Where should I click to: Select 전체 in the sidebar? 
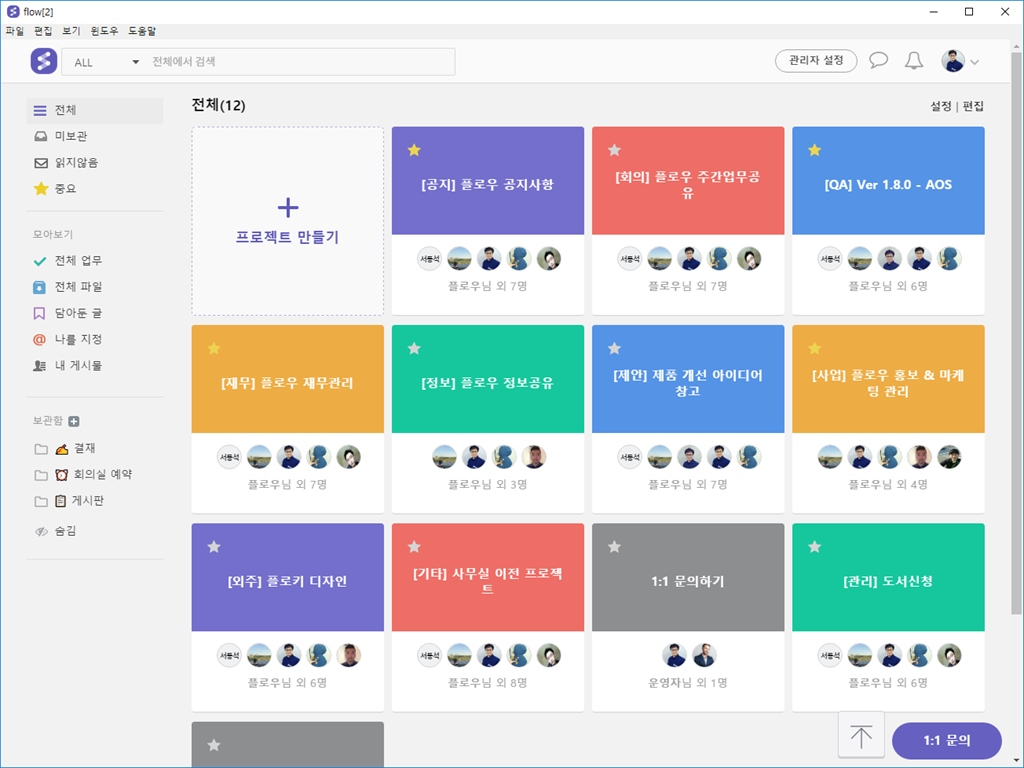(x=95, y=110)
